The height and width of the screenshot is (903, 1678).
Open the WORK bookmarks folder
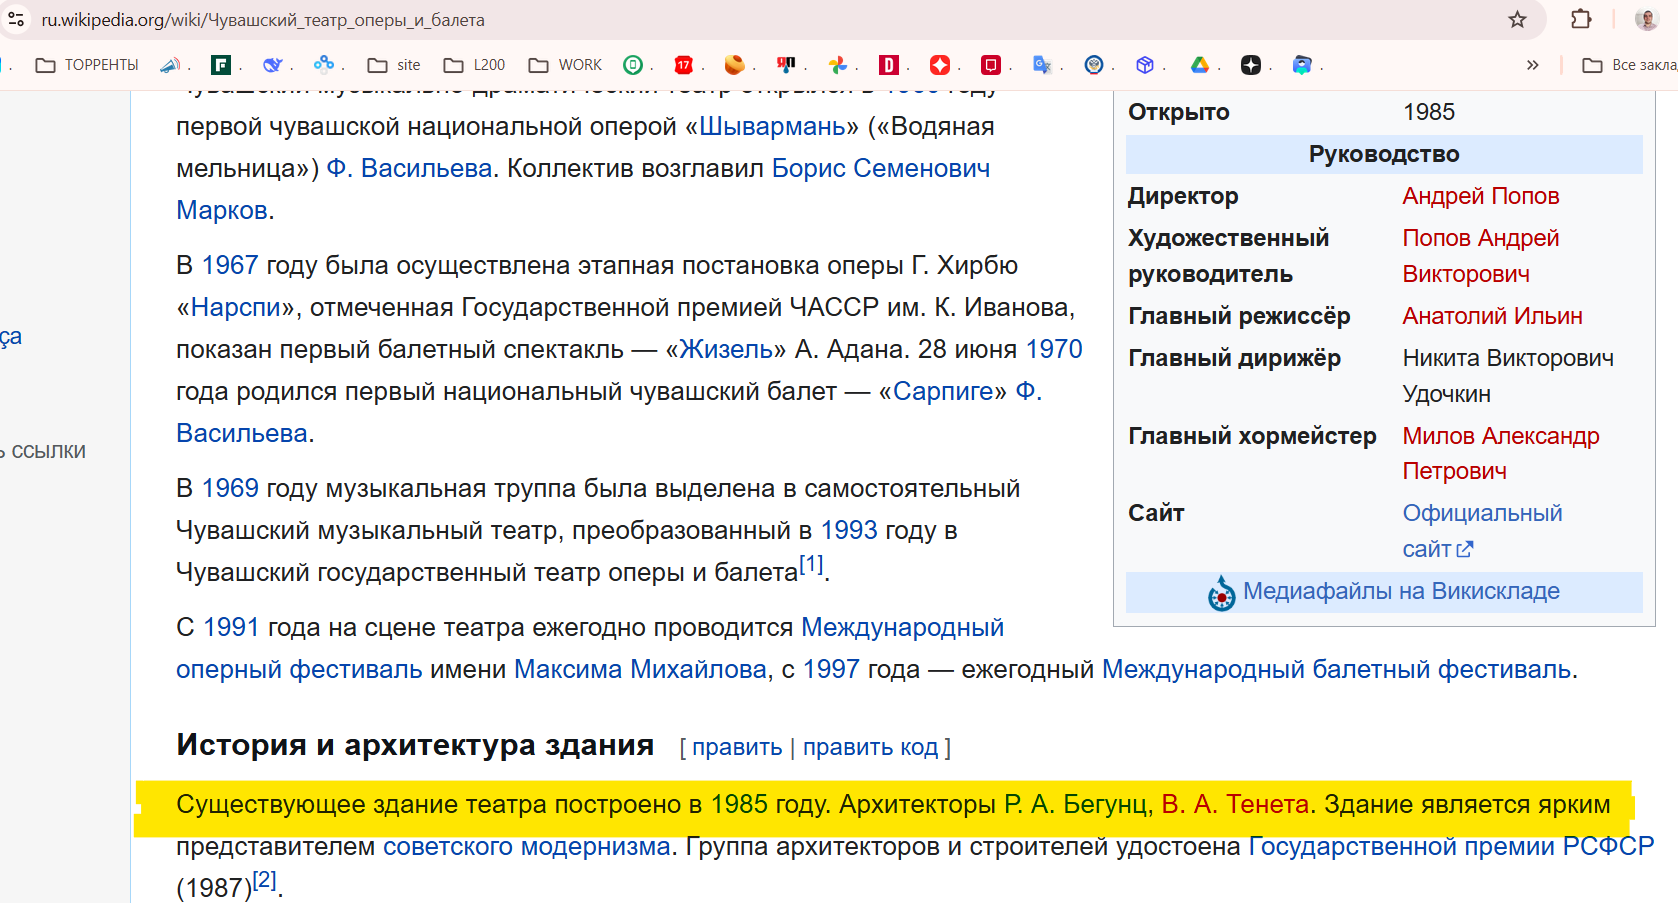(x=565, y=65)
